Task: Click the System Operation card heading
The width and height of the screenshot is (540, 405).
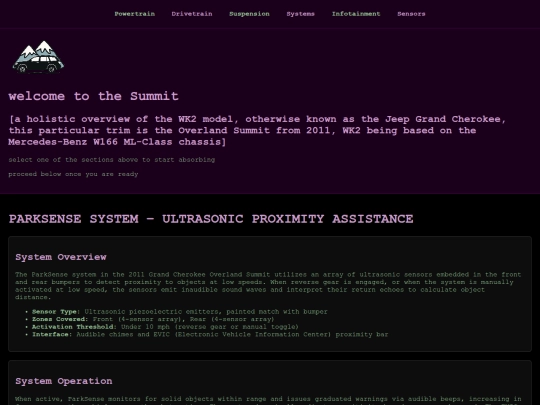Action: [64, 381]
